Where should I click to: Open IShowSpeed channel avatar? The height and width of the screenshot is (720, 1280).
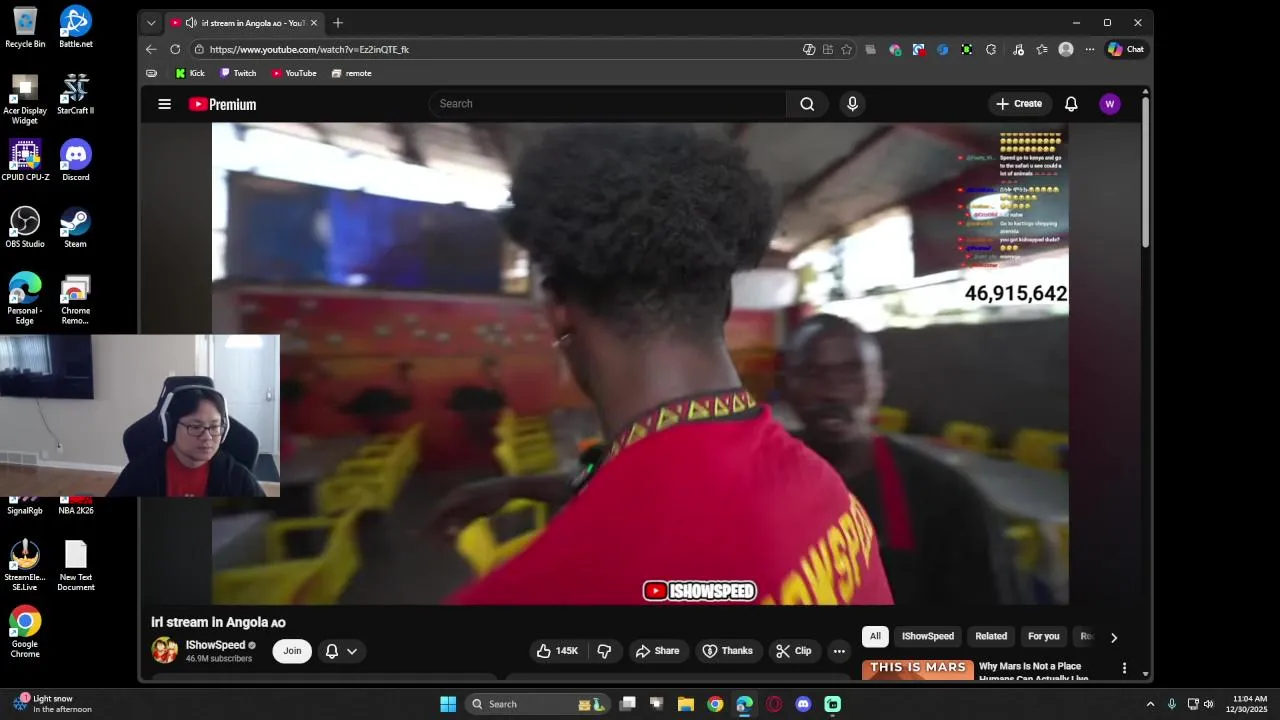coord(164,650)
